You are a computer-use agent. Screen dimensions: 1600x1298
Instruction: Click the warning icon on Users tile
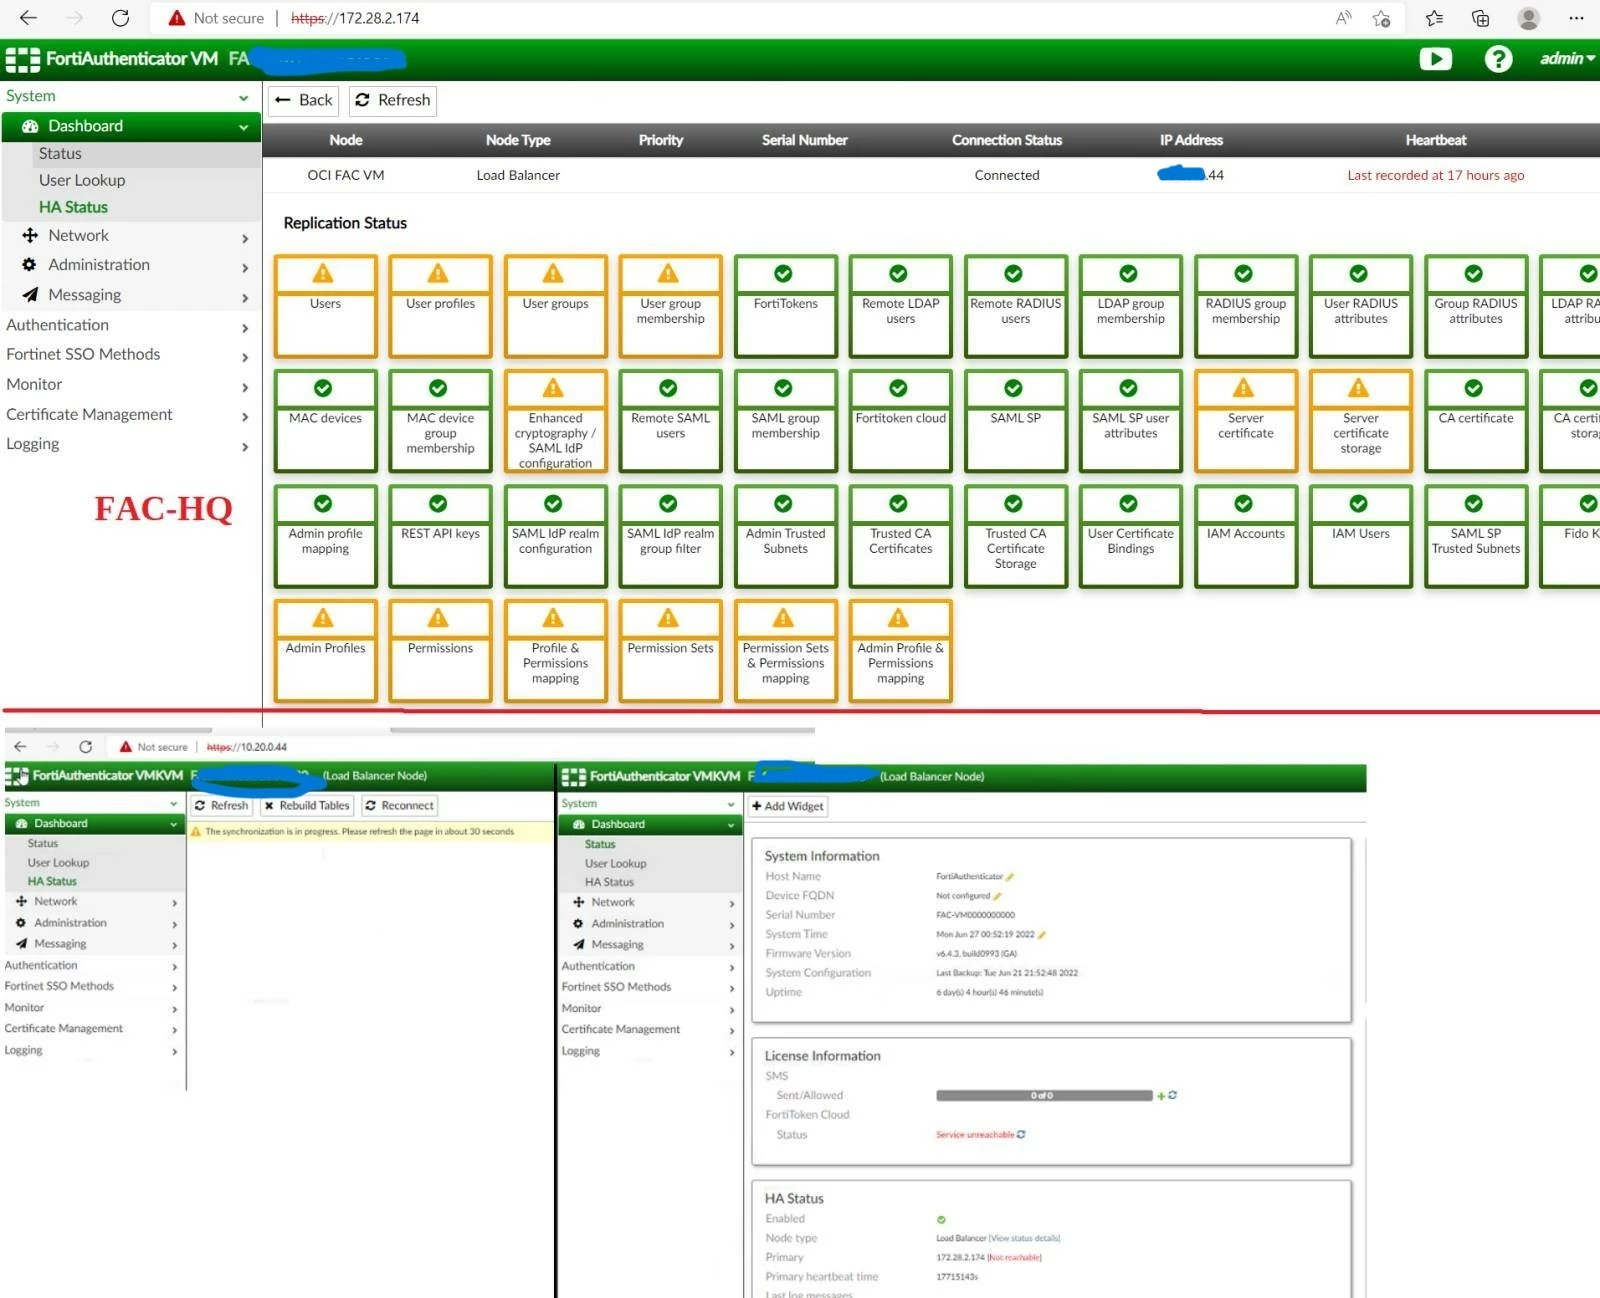322,274
